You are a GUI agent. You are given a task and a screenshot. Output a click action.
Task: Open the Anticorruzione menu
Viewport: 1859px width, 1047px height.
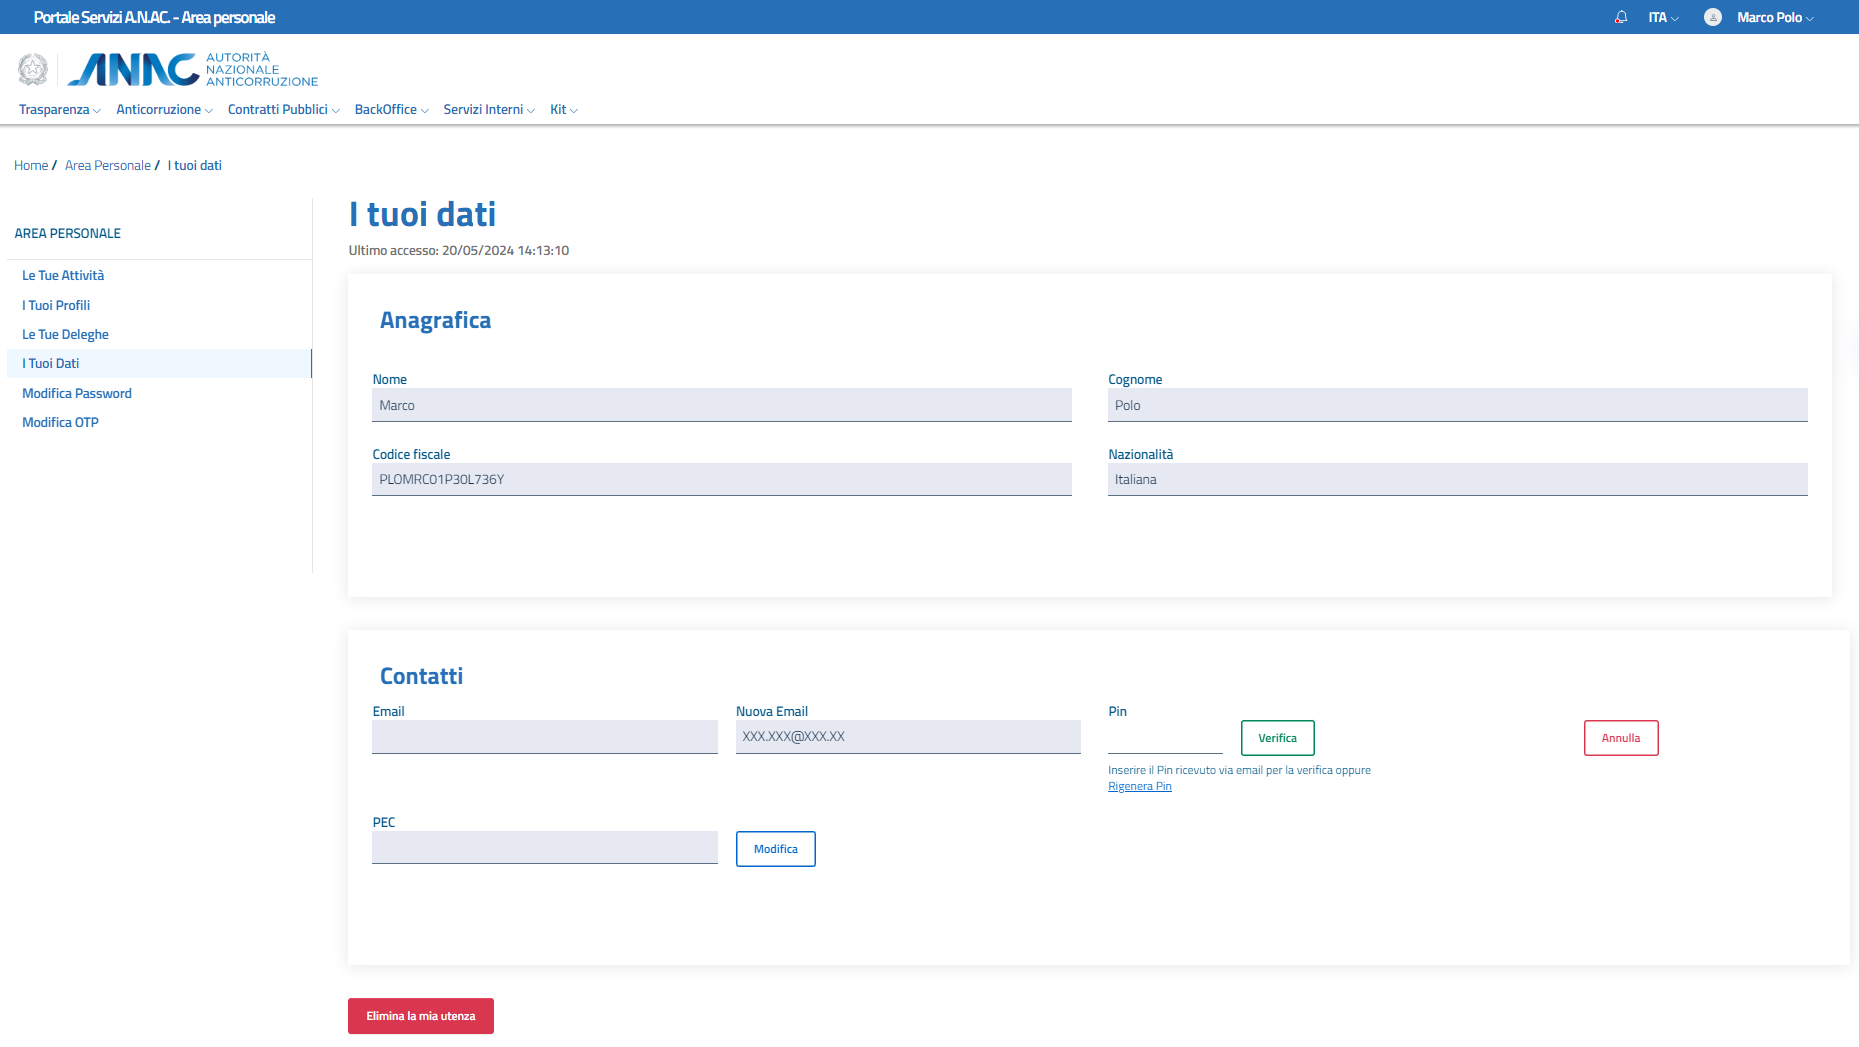(164, 110)
